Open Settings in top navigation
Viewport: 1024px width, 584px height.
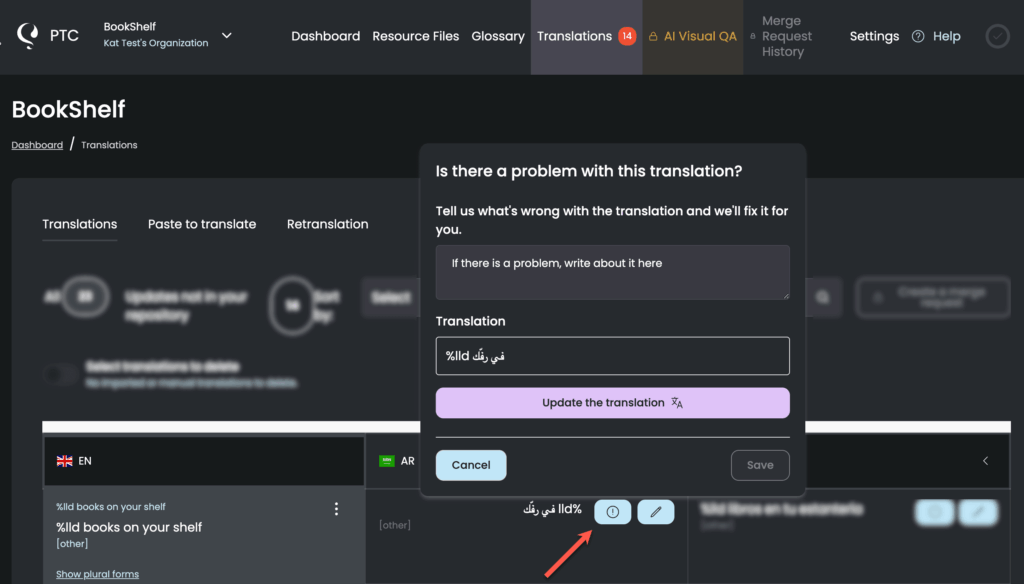tap(874, 37)
